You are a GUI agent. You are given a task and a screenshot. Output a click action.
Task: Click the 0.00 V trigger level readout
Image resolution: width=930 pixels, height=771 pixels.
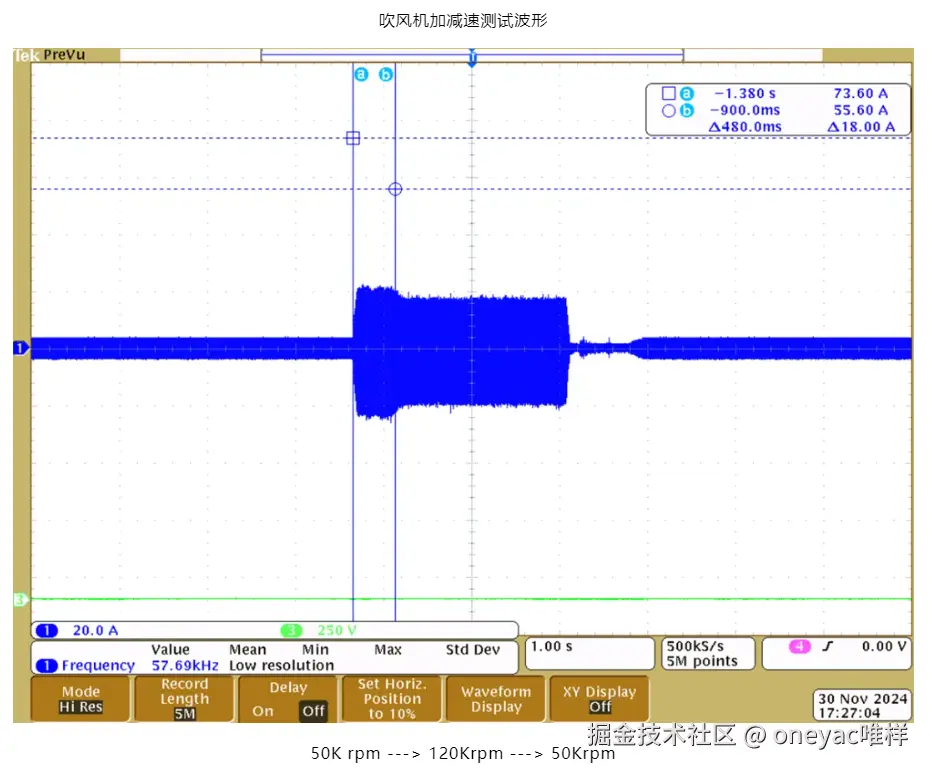click(x=884, y=646)
